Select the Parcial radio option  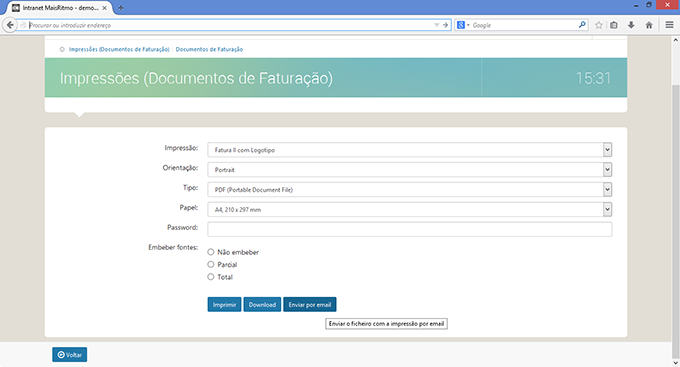pyautogui.click(x=211, y=264)
